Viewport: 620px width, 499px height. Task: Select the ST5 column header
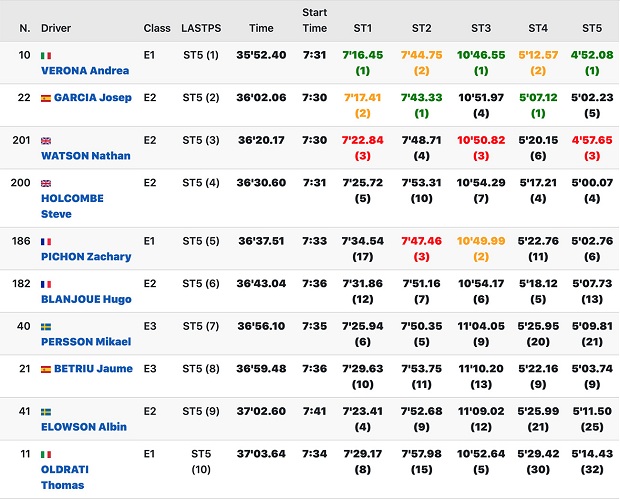pyautogui.click(x=592, y=28)
